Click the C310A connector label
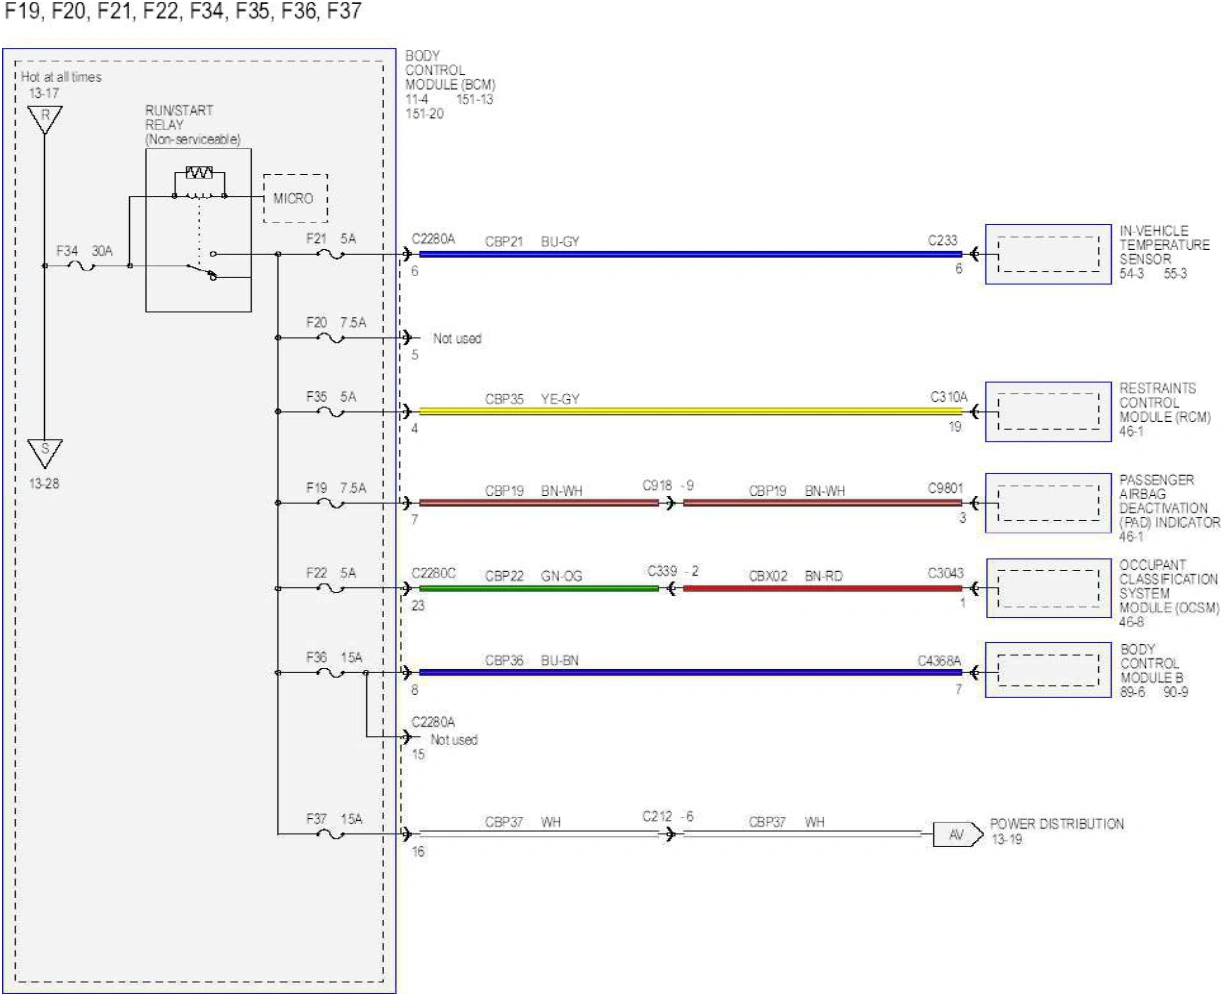1223x995 pixels. (x=948, y=397)
